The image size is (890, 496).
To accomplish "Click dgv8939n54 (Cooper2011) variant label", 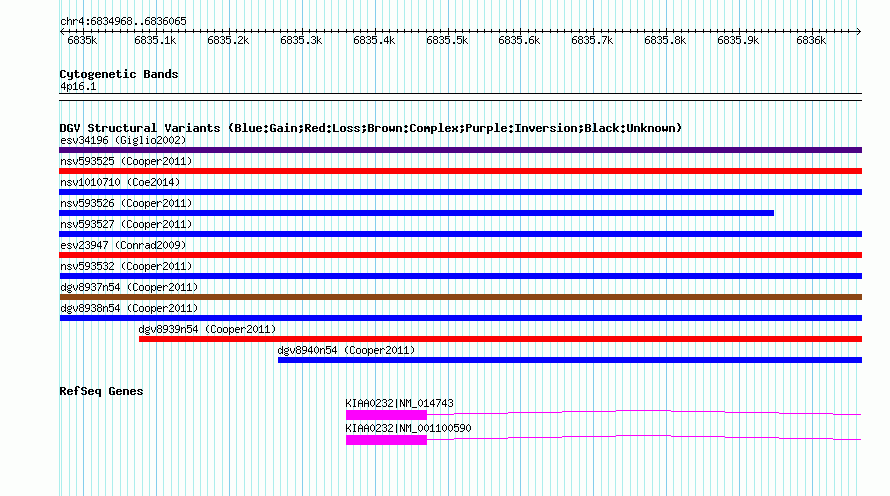I will pyautogui.click(x=207, y=329).
